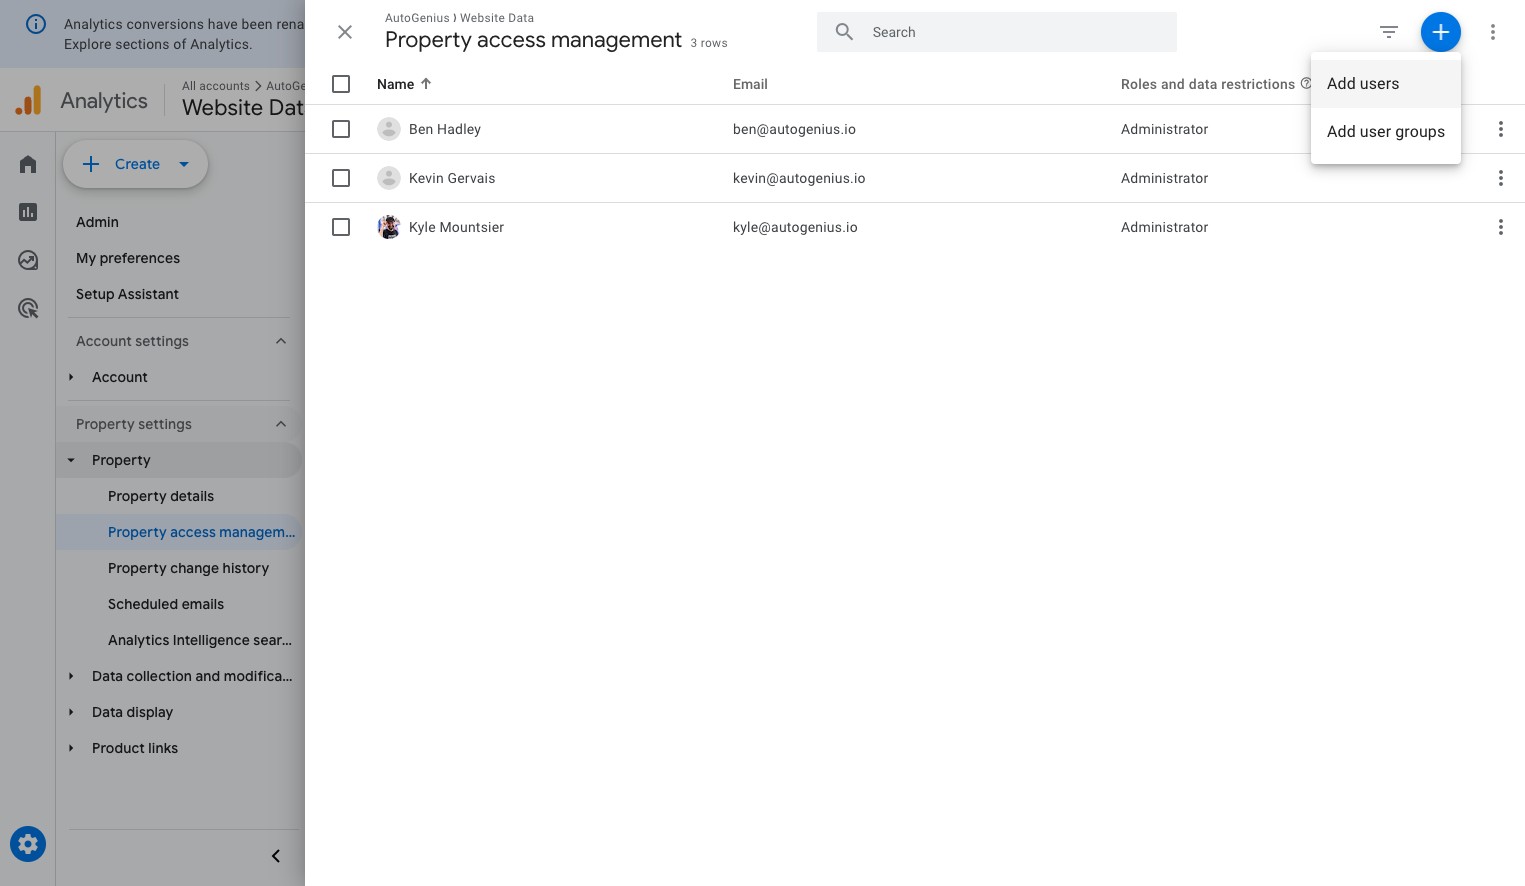The height and width of the screenshot is (886, 1525).
Task: Click ben@autogenius.io email
Action: tap(794, 129)
